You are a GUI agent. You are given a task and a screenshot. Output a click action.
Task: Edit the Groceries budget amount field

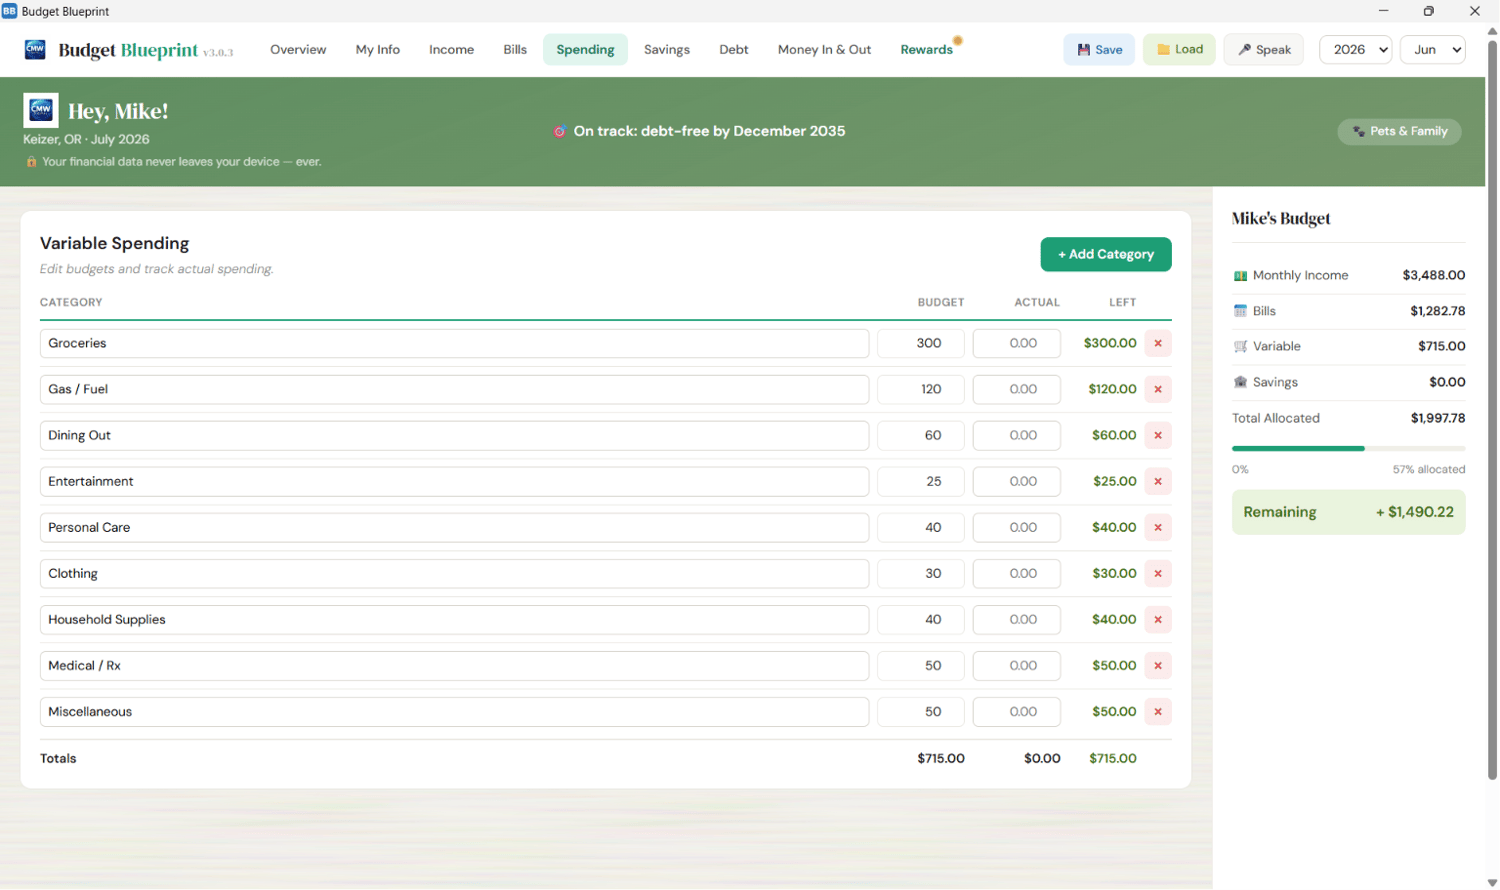click(921, 343)
